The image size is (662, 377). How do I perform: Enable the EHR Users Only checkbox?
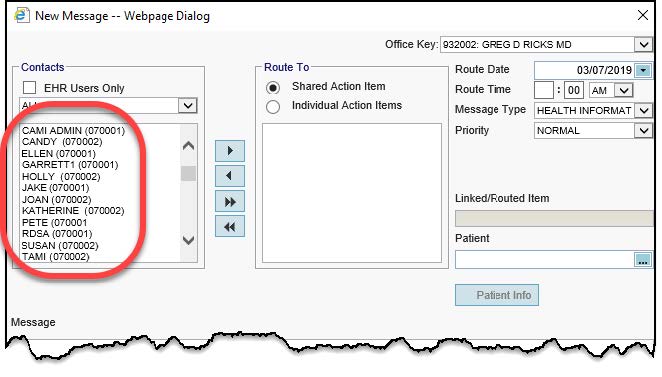(30, 87)
